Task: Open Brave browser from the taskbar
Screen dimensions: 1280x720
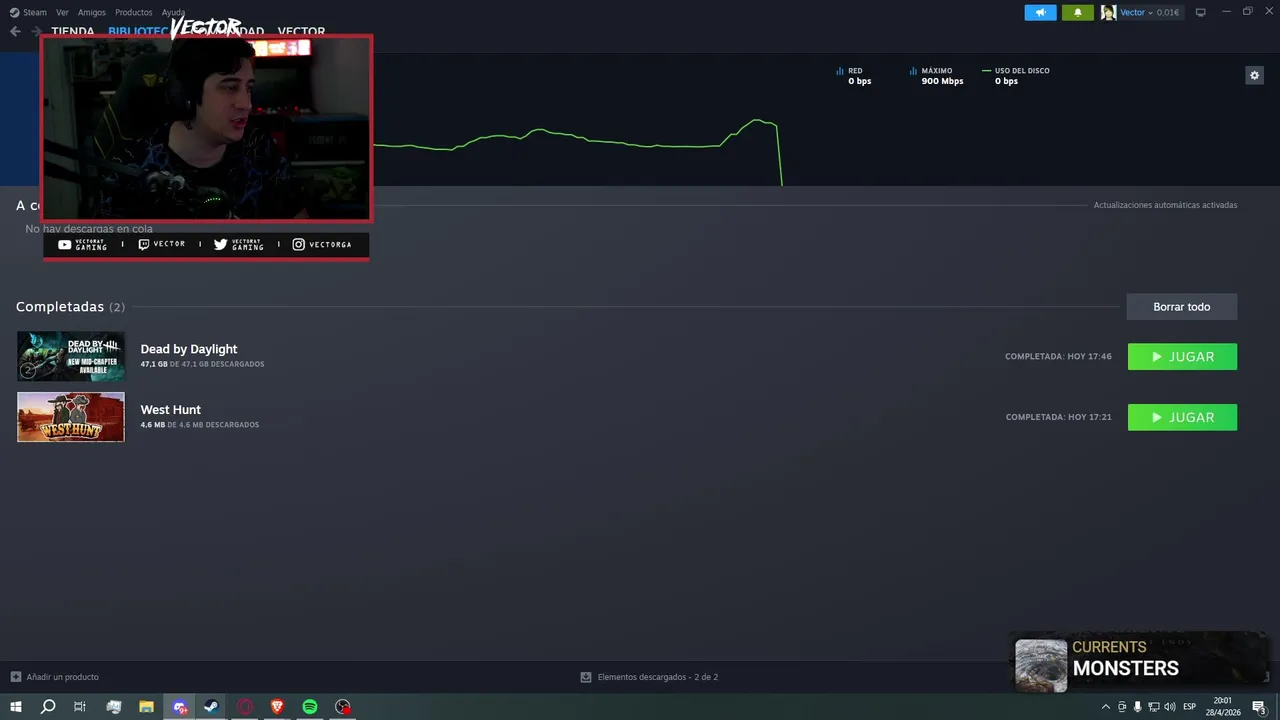Action: pos(277,707)
